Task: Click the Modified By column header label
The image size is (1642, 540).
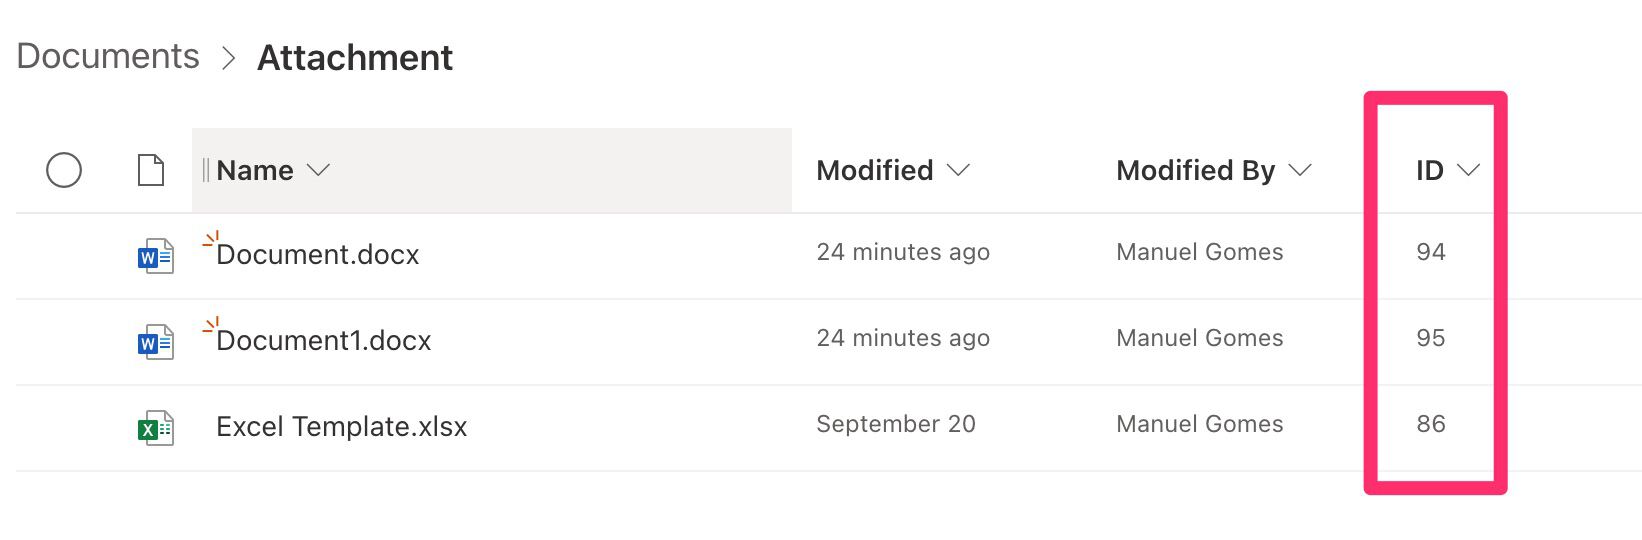Action: pyautogui.click(x=1196, y=171)
